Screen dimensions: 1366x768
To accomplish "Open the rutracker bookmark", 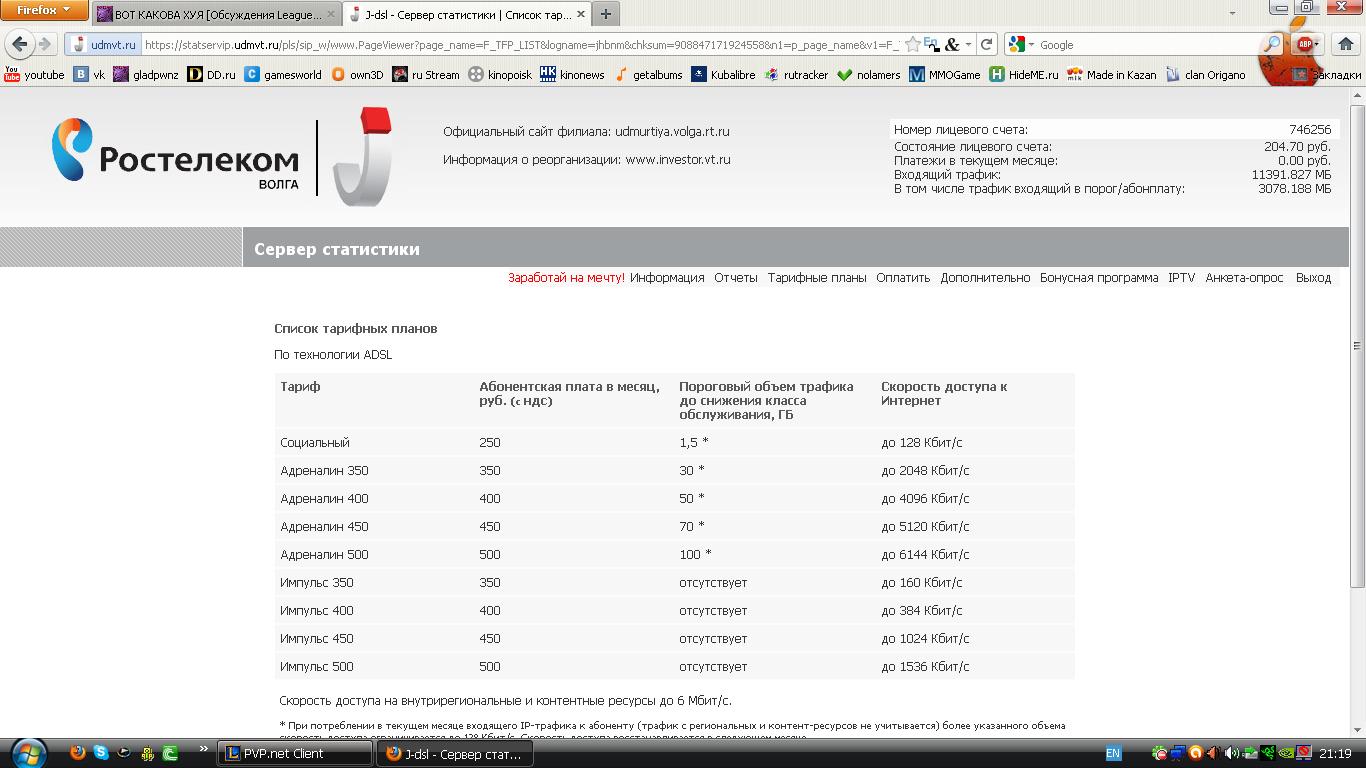I will pyautogui.click(x=796, y=75).
